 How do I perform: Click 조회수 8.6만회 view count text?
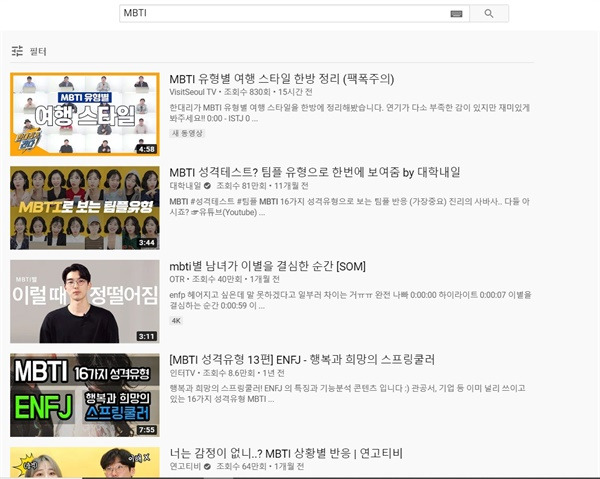[228, 373]
